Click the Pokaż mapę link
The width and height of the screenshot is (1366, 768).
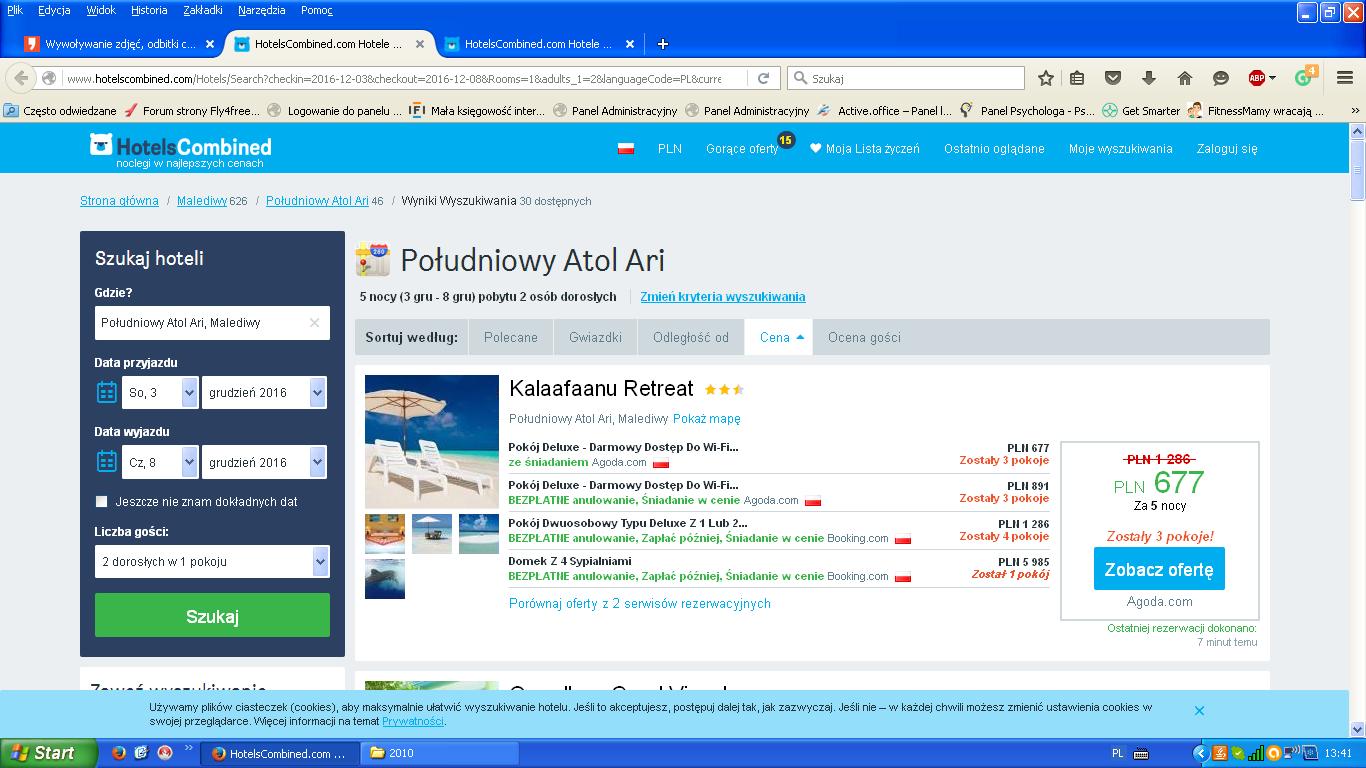coord(707,419)
